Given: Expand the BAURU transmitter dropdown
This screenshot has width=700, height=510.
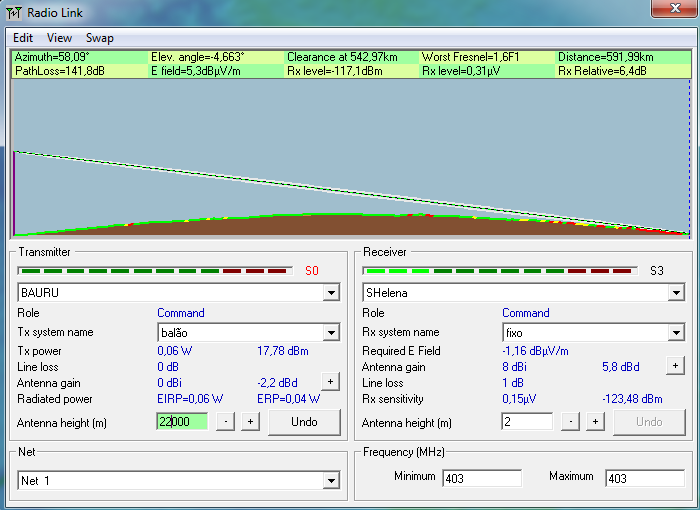Looking at the screenshot, I should (x=331, y=293).
